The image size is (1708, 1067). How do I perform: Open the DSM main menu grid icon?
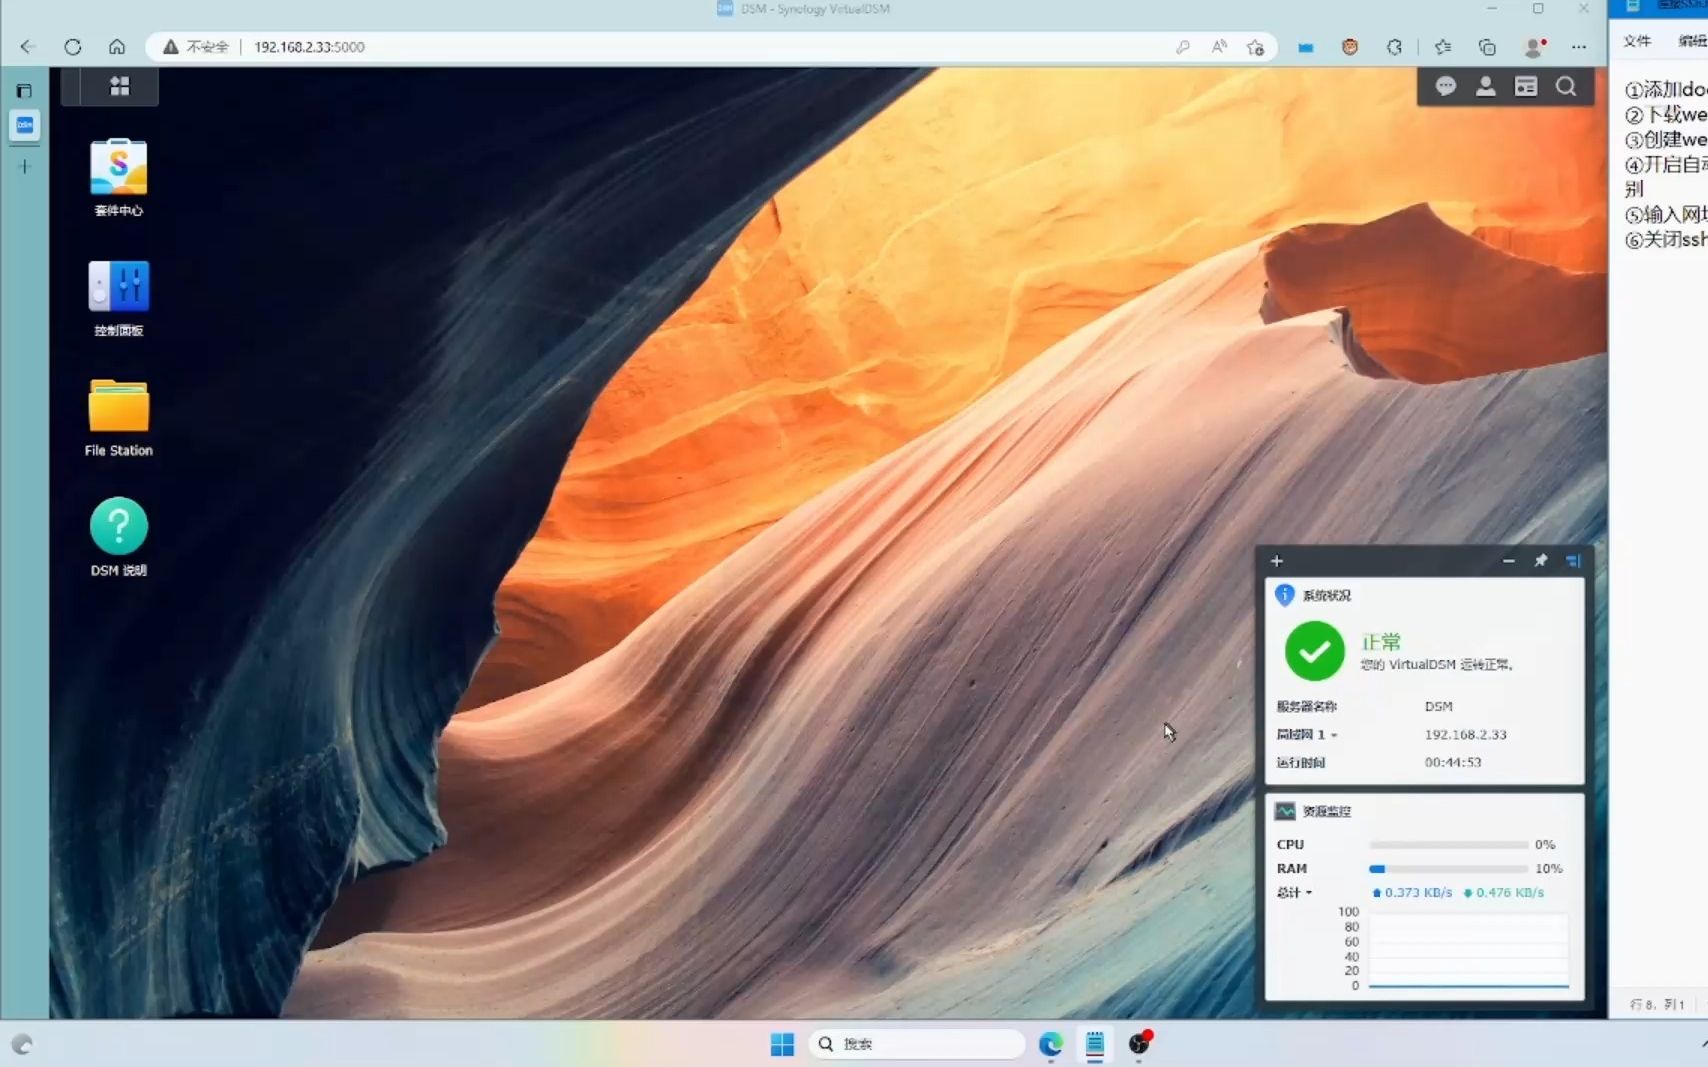click(119, 86)
